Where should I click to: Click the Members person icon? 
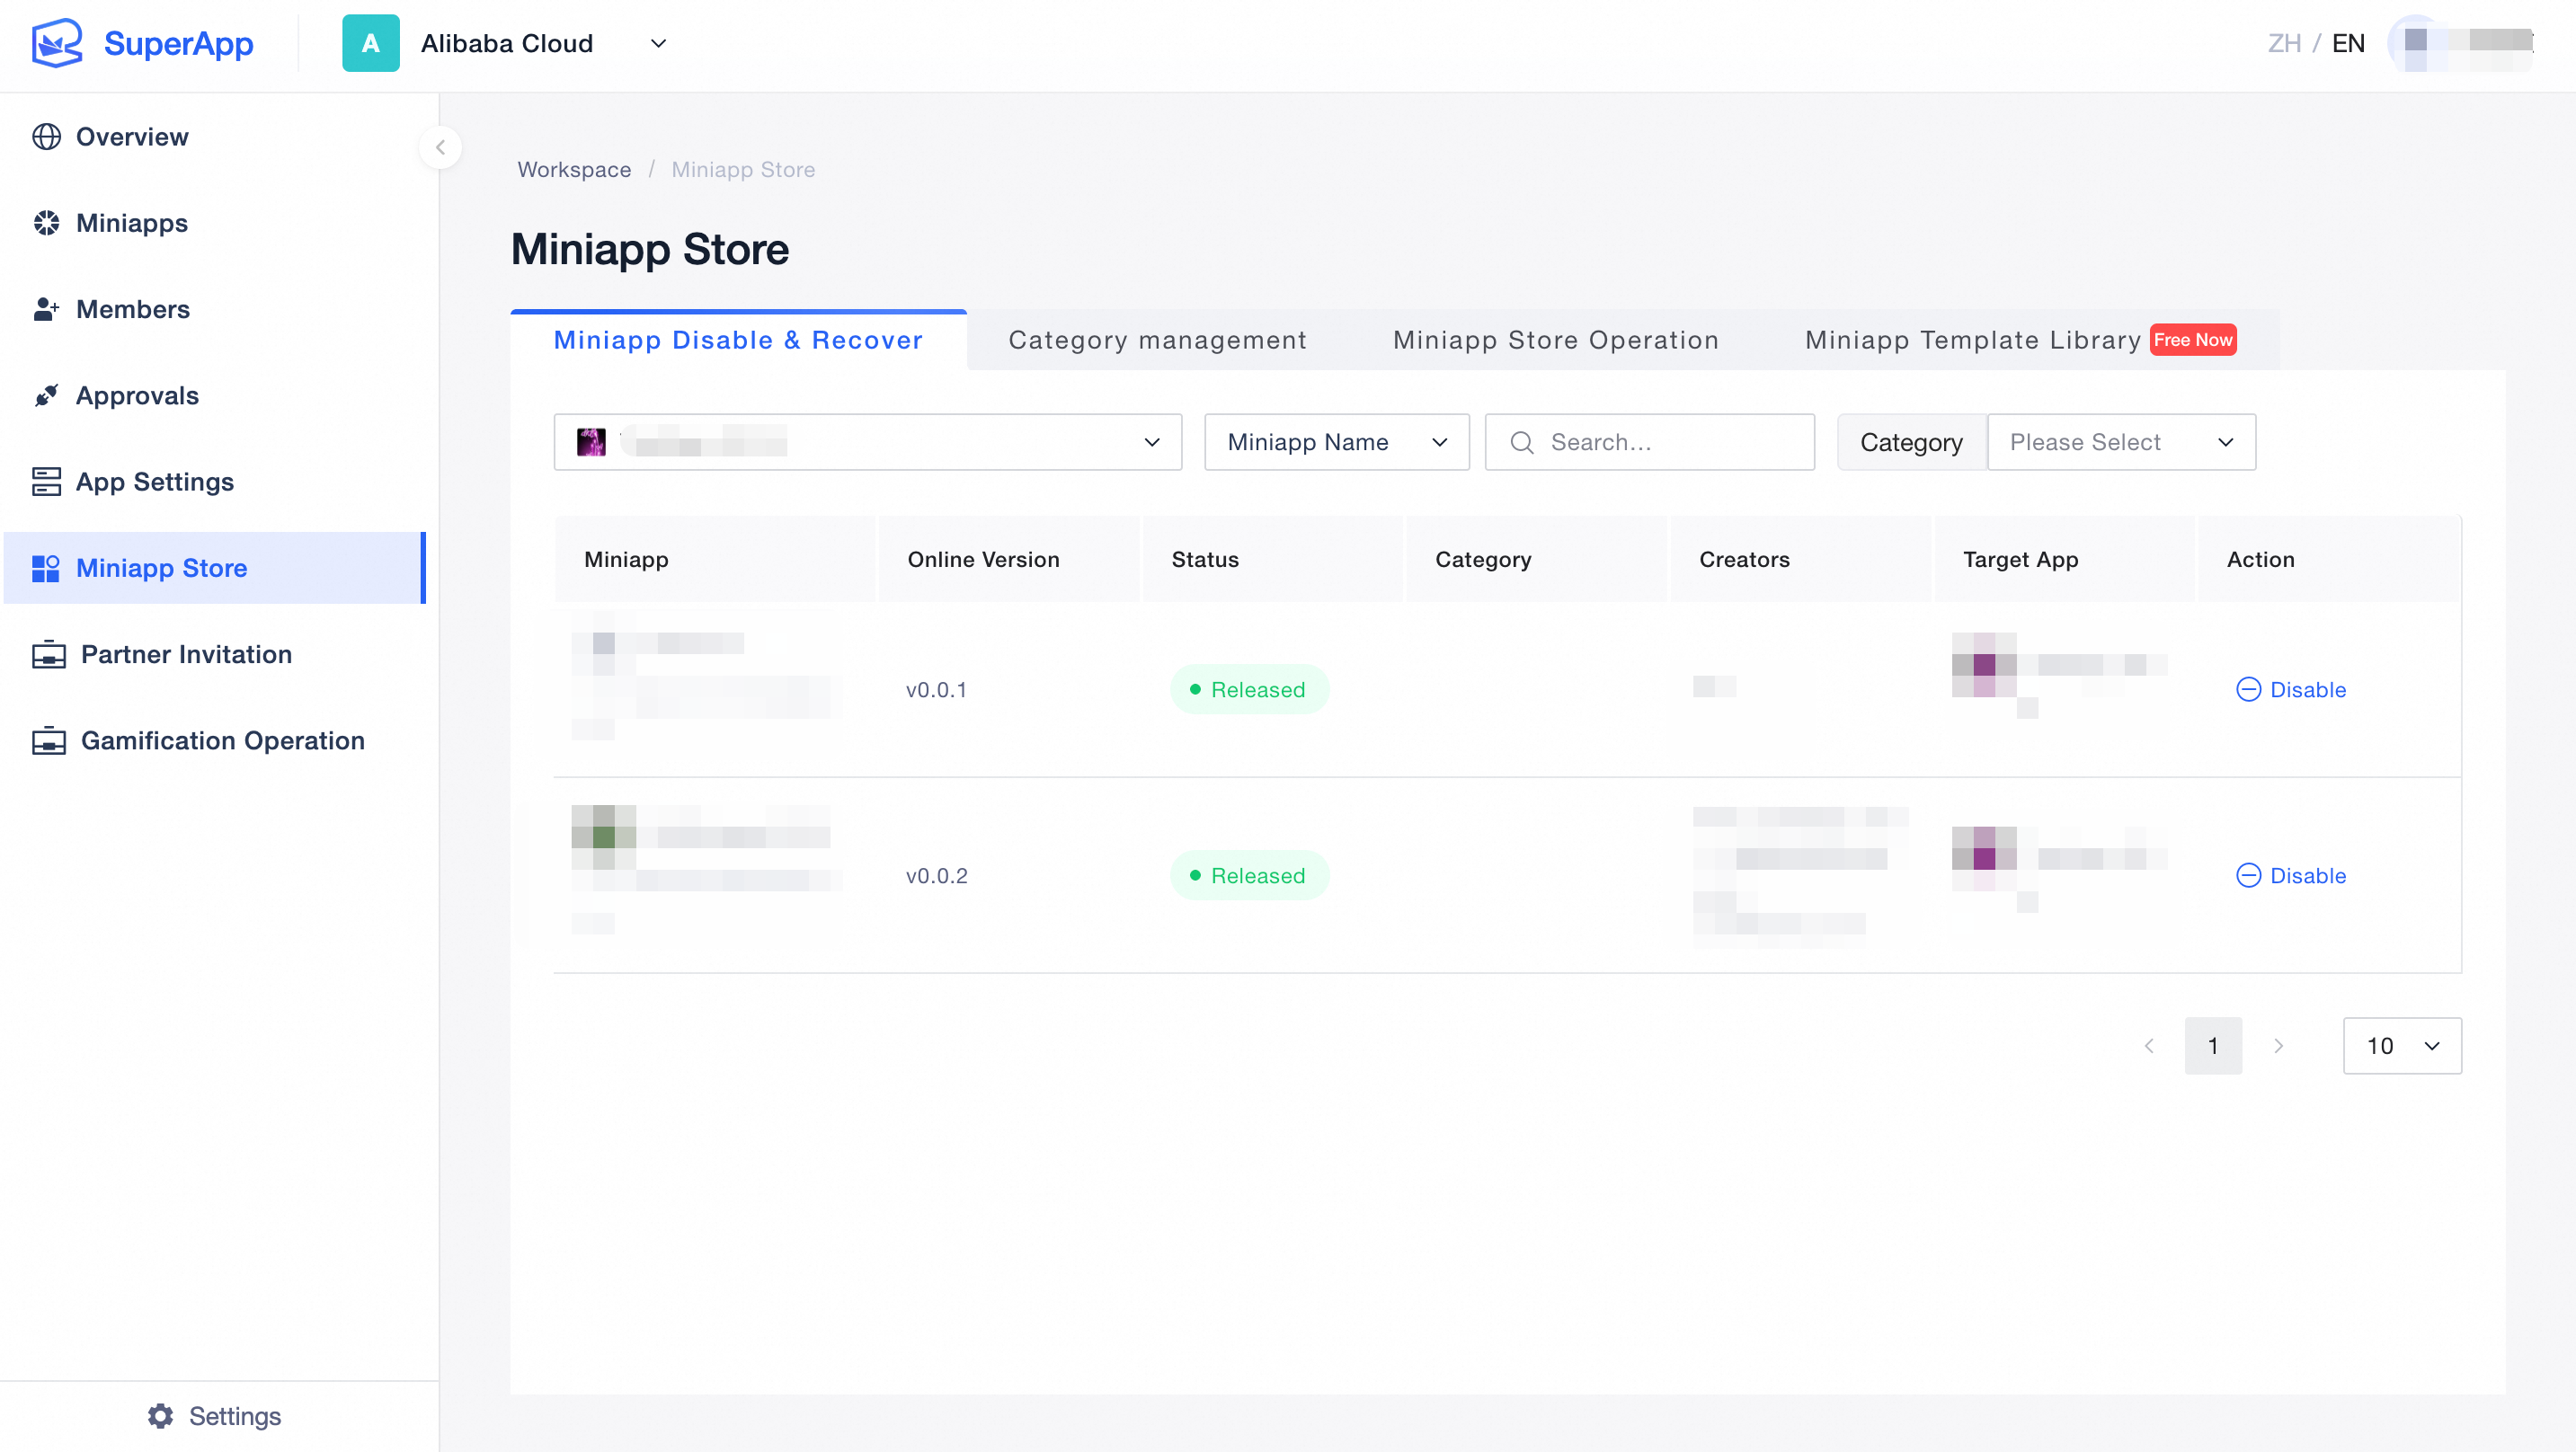tap(46, 309)
